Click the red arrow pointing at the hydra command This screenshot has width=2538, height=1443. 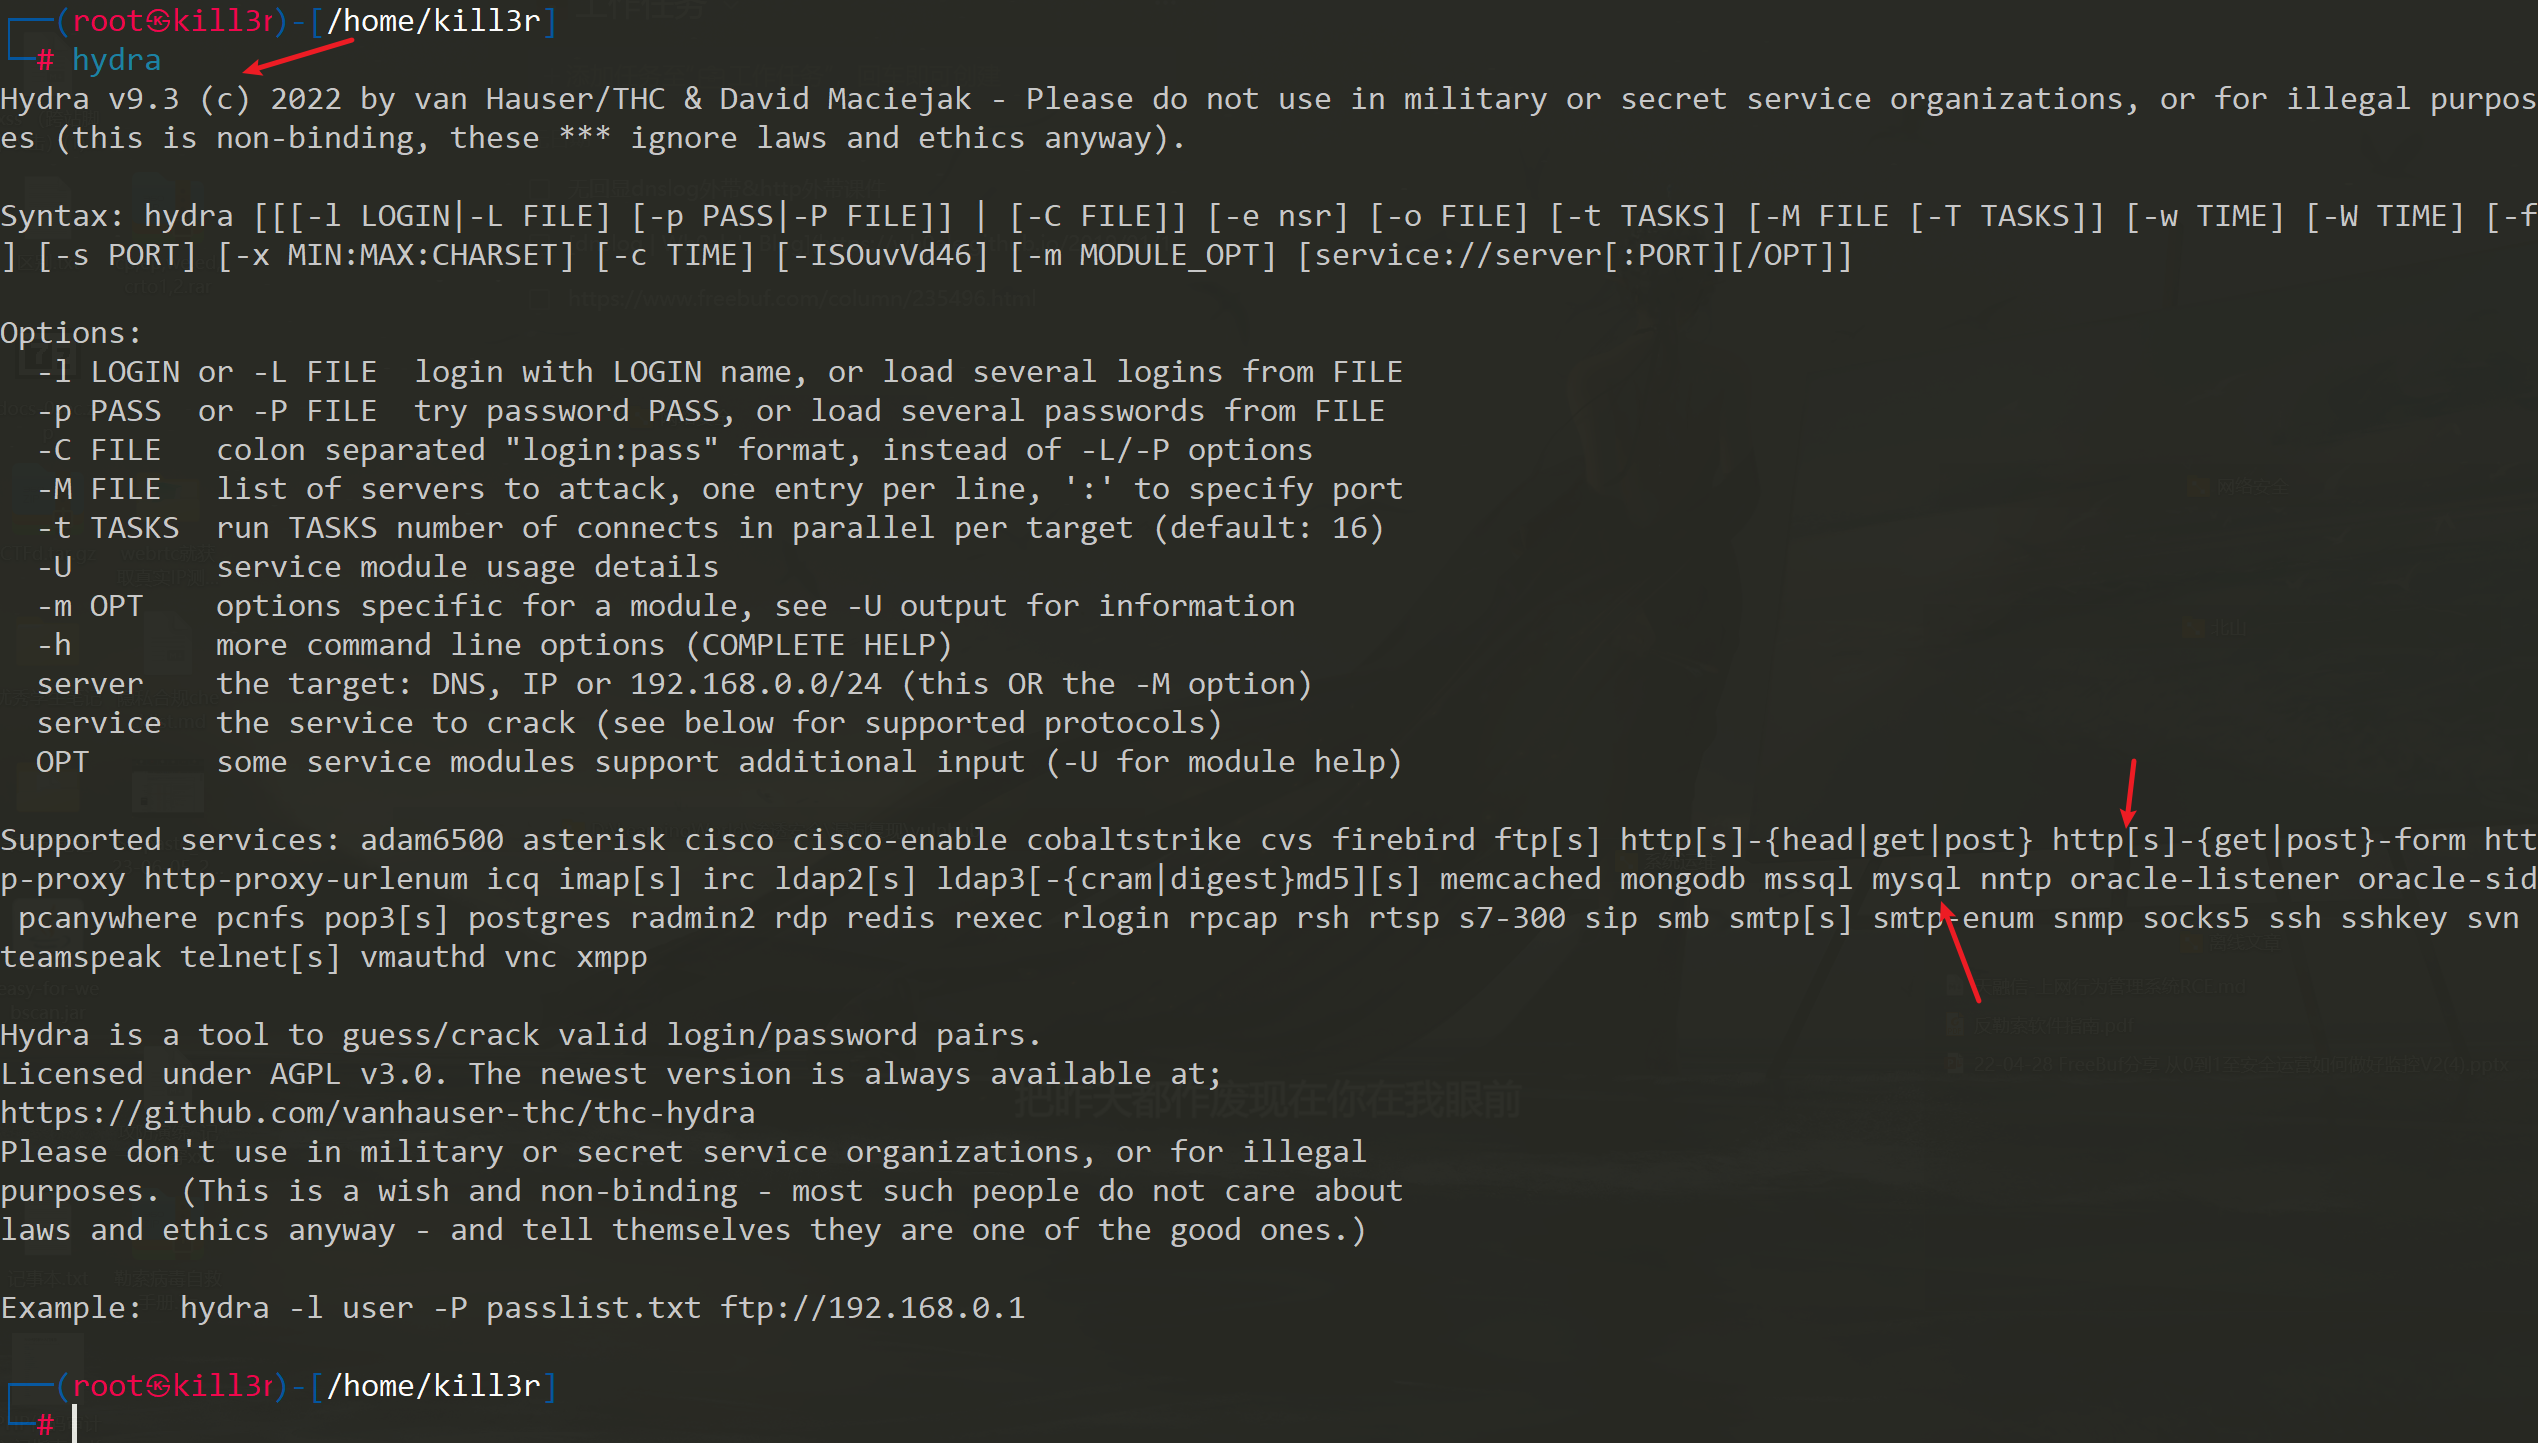click(x=298, y=56)
